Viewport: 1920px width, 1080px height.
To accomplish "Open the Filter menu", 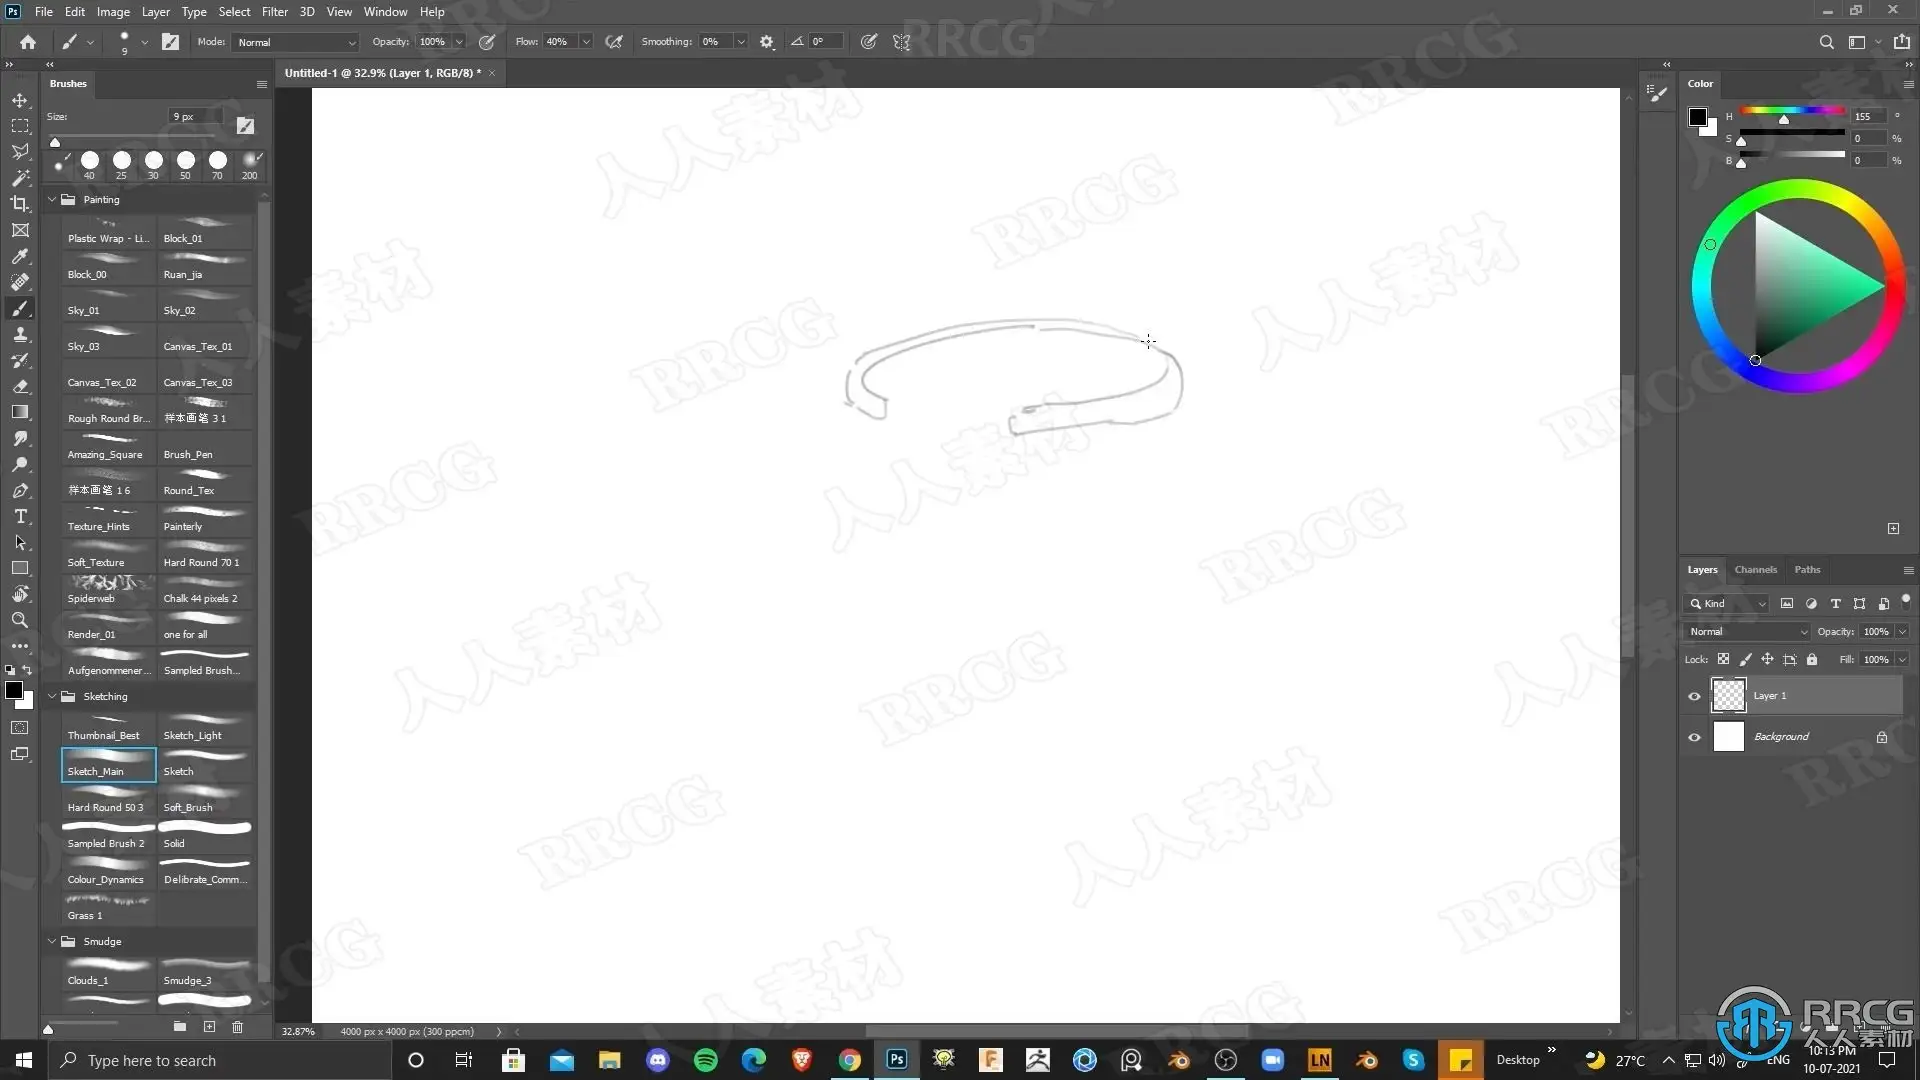I will 274,12.
